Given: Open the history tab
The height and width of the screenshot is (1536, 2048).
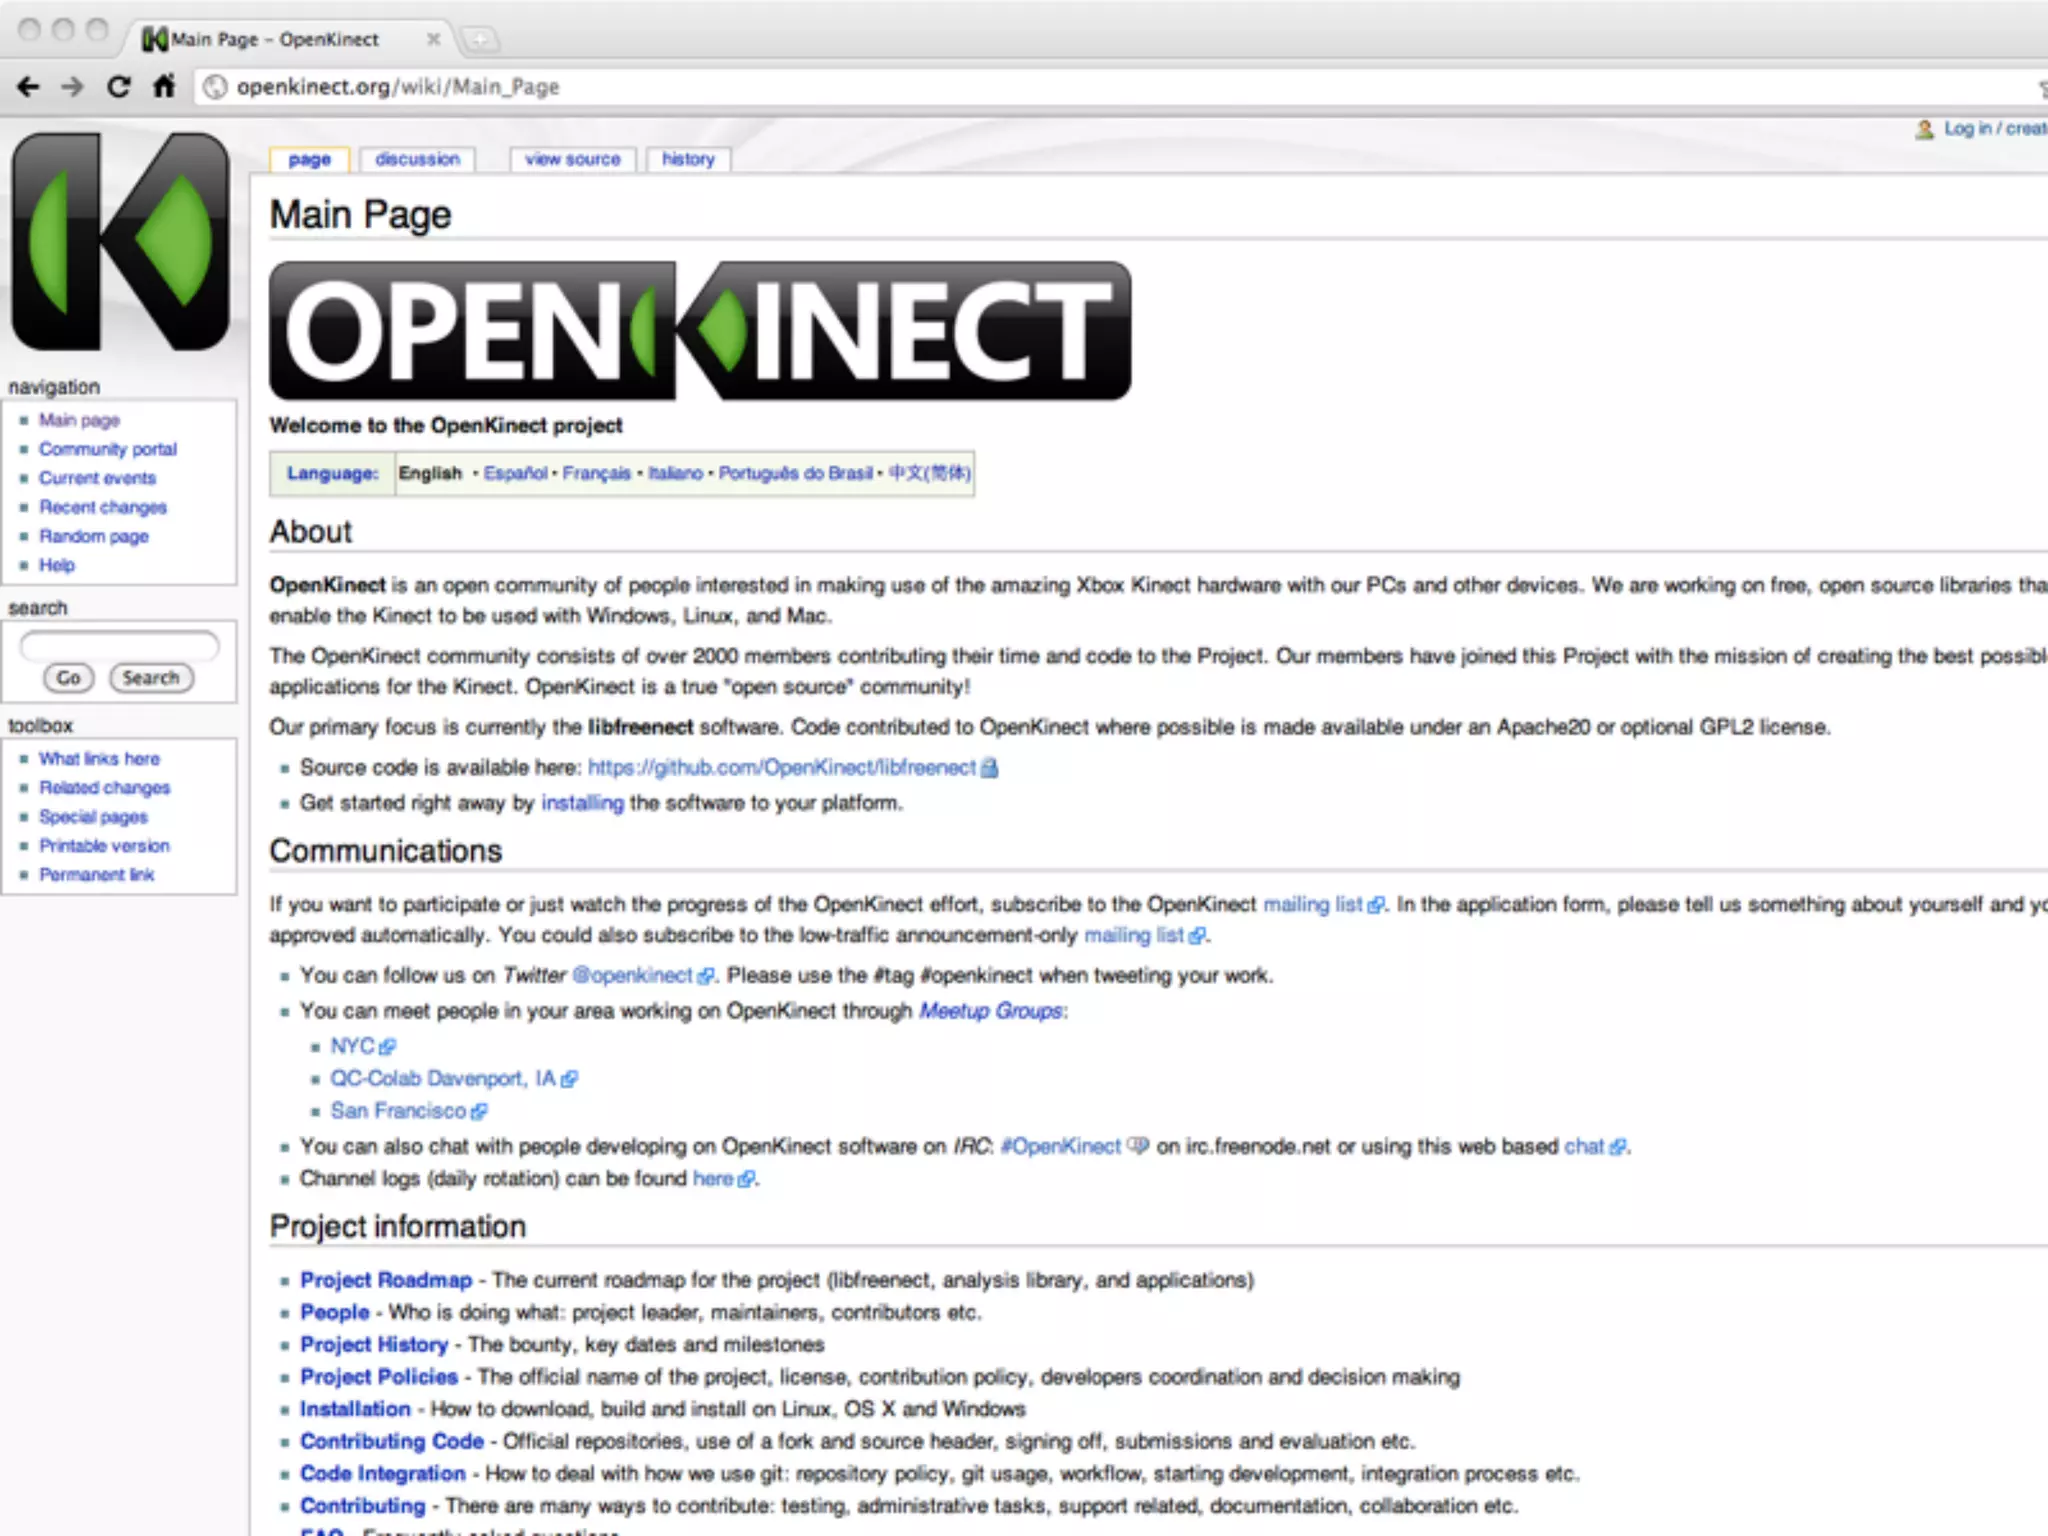Looking at the screenshot, I should tap(688, 159).
